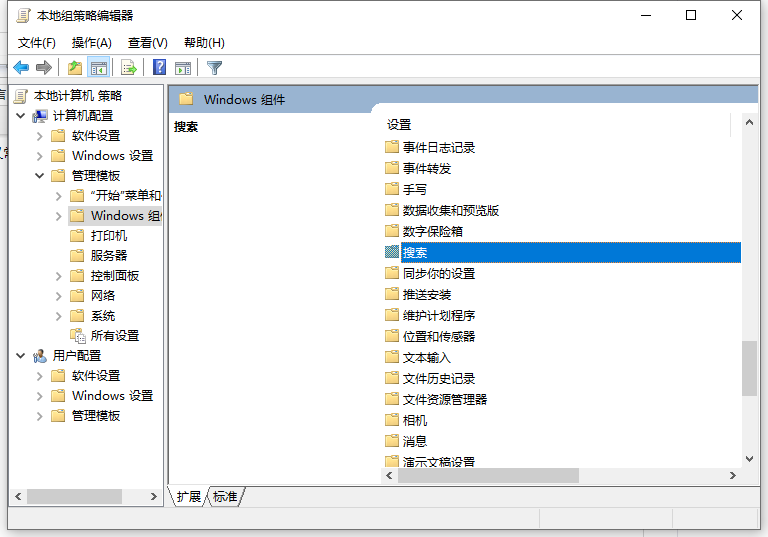Collapse the 用户配置 tree node
The image size is (768, 537).
click(21, 356)
